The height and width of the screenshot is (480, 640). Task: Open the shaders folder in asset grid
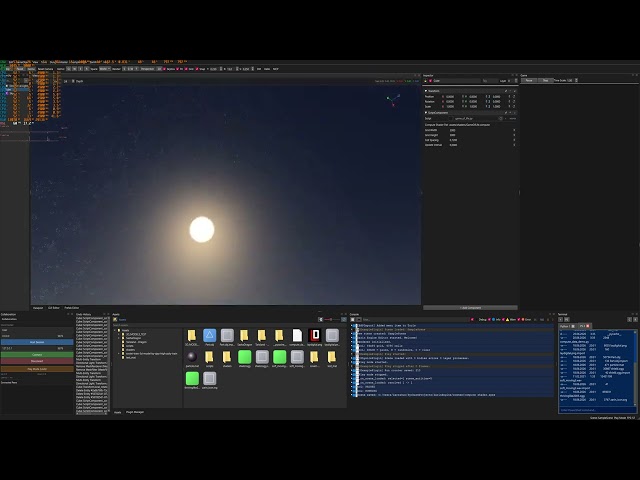click(x=227, y=357)
